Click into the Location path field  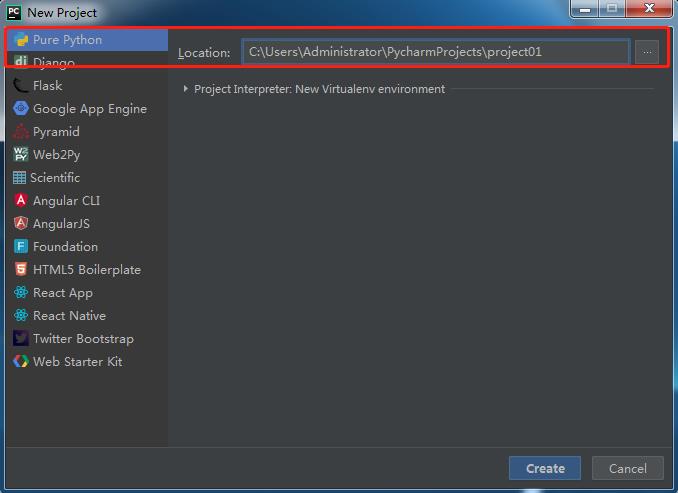435,52
